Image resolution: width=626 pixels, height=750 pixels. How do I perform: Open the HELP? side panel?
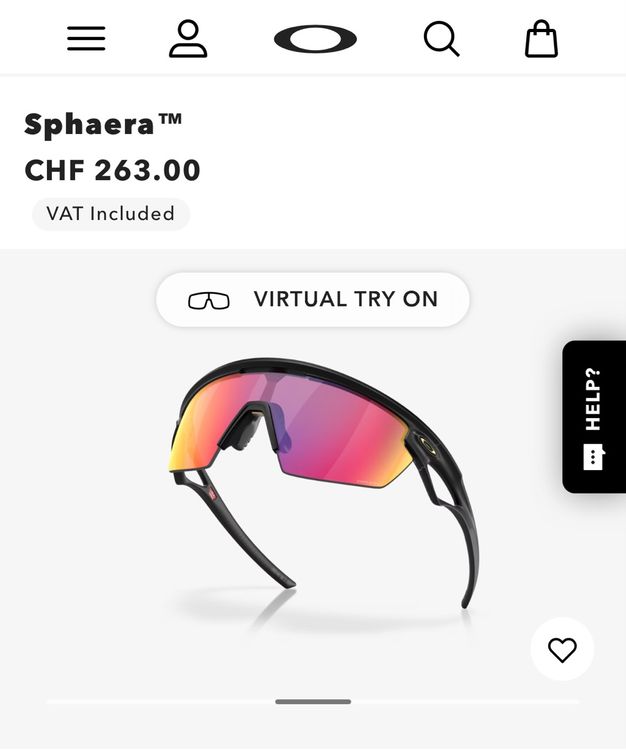point(594,417)
